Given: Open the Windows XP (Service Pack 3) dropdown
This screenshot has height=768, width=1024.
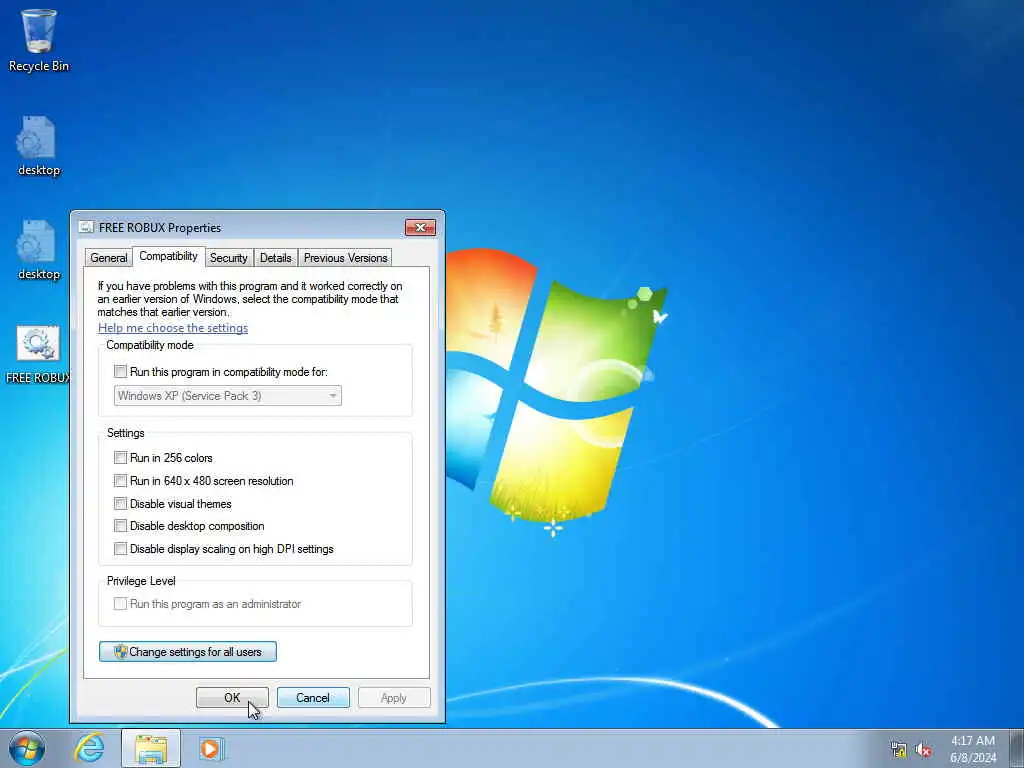Looking at the screenshot, I should pyautogui.click(x=228, y=396).
